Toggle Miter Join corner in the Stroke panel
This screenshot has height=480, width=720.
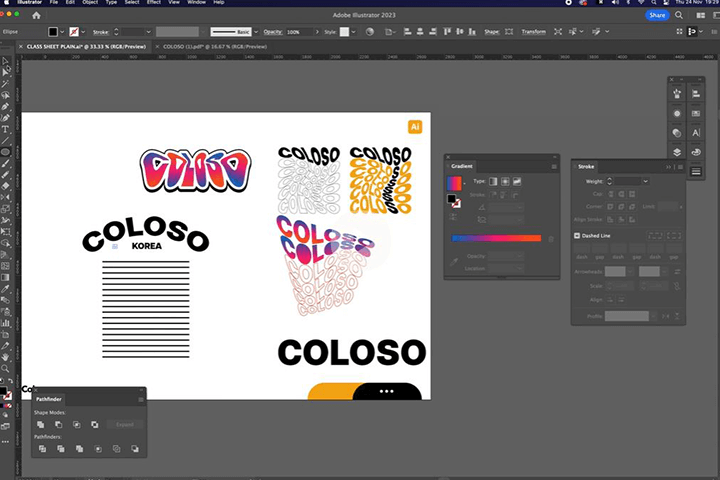pos(610,207)
